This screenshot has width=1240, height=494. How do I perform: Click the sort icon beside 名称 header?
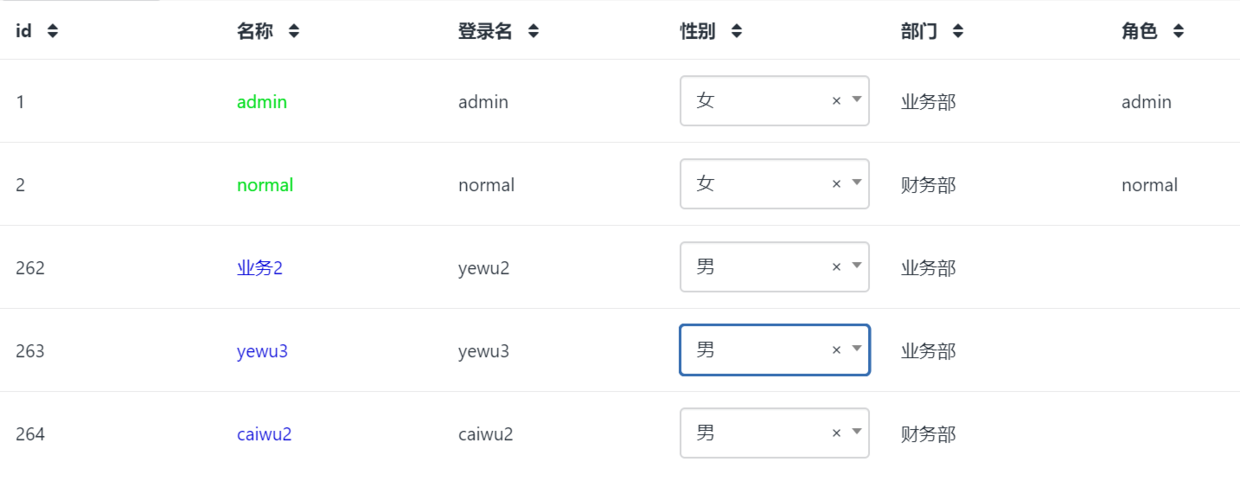pyautogui.click(x=294, y=32)
